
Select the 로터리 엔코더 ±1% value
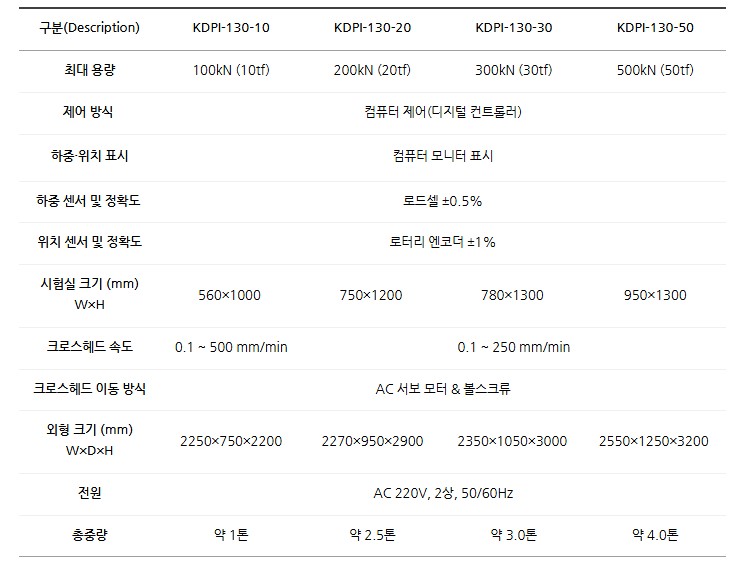coord(443,242)
